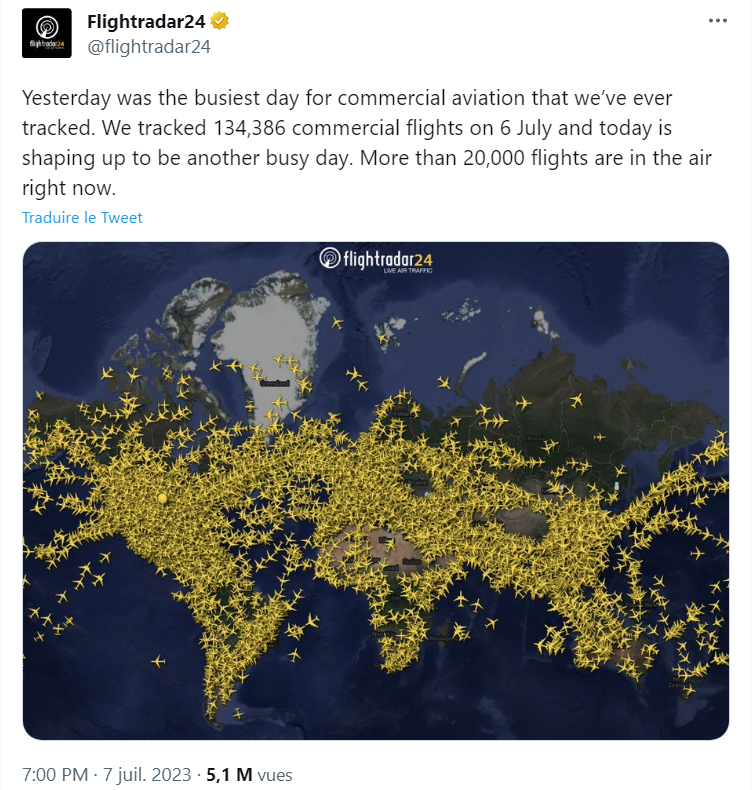Screen dimensions: 756x790
Task: Click the flightradar24 wordmark on the map
Action: pos(387,259)
